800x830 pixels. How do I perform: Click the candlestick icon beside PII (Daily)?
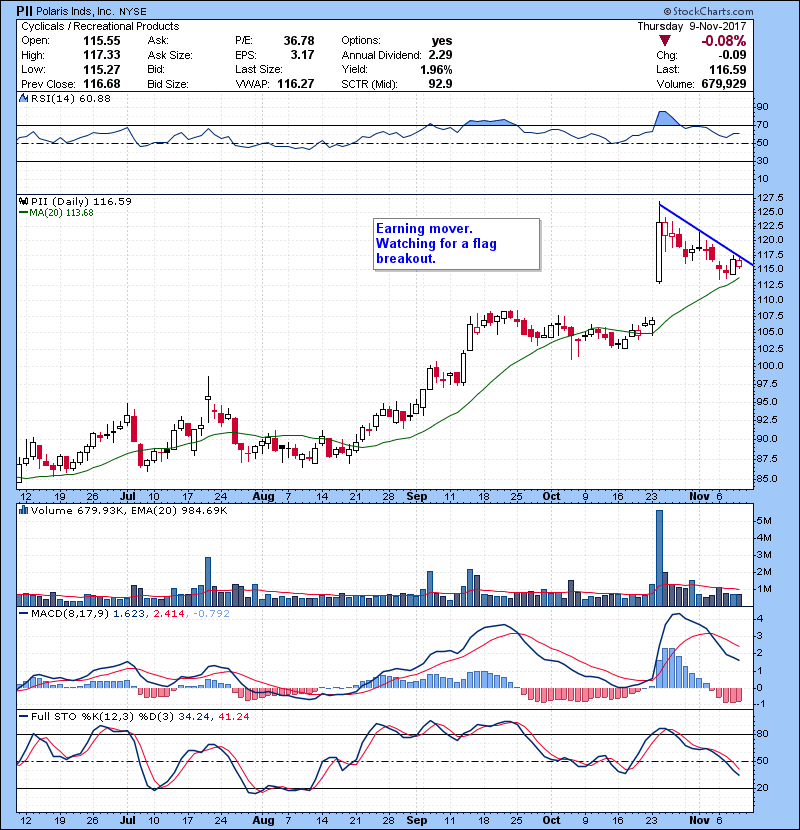coord(23,201)
